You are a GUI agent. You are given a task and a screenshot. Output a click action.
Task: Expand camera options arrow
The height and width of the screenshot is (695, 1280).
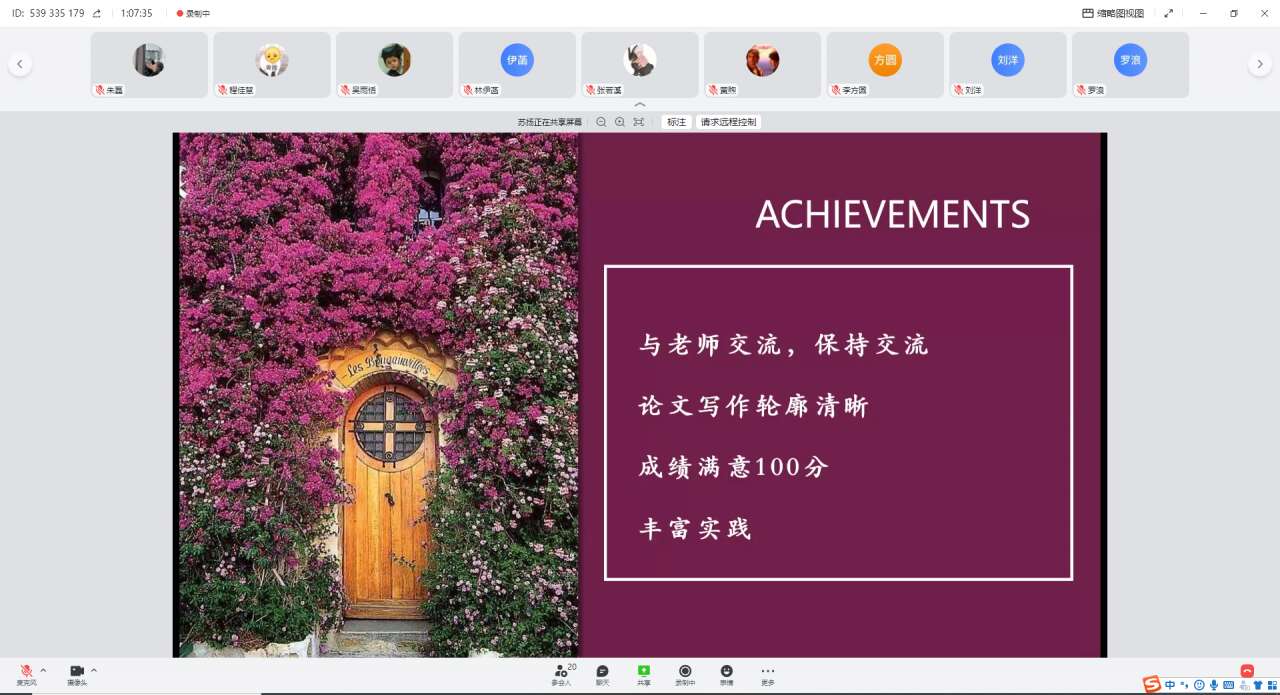coord(94,670)
